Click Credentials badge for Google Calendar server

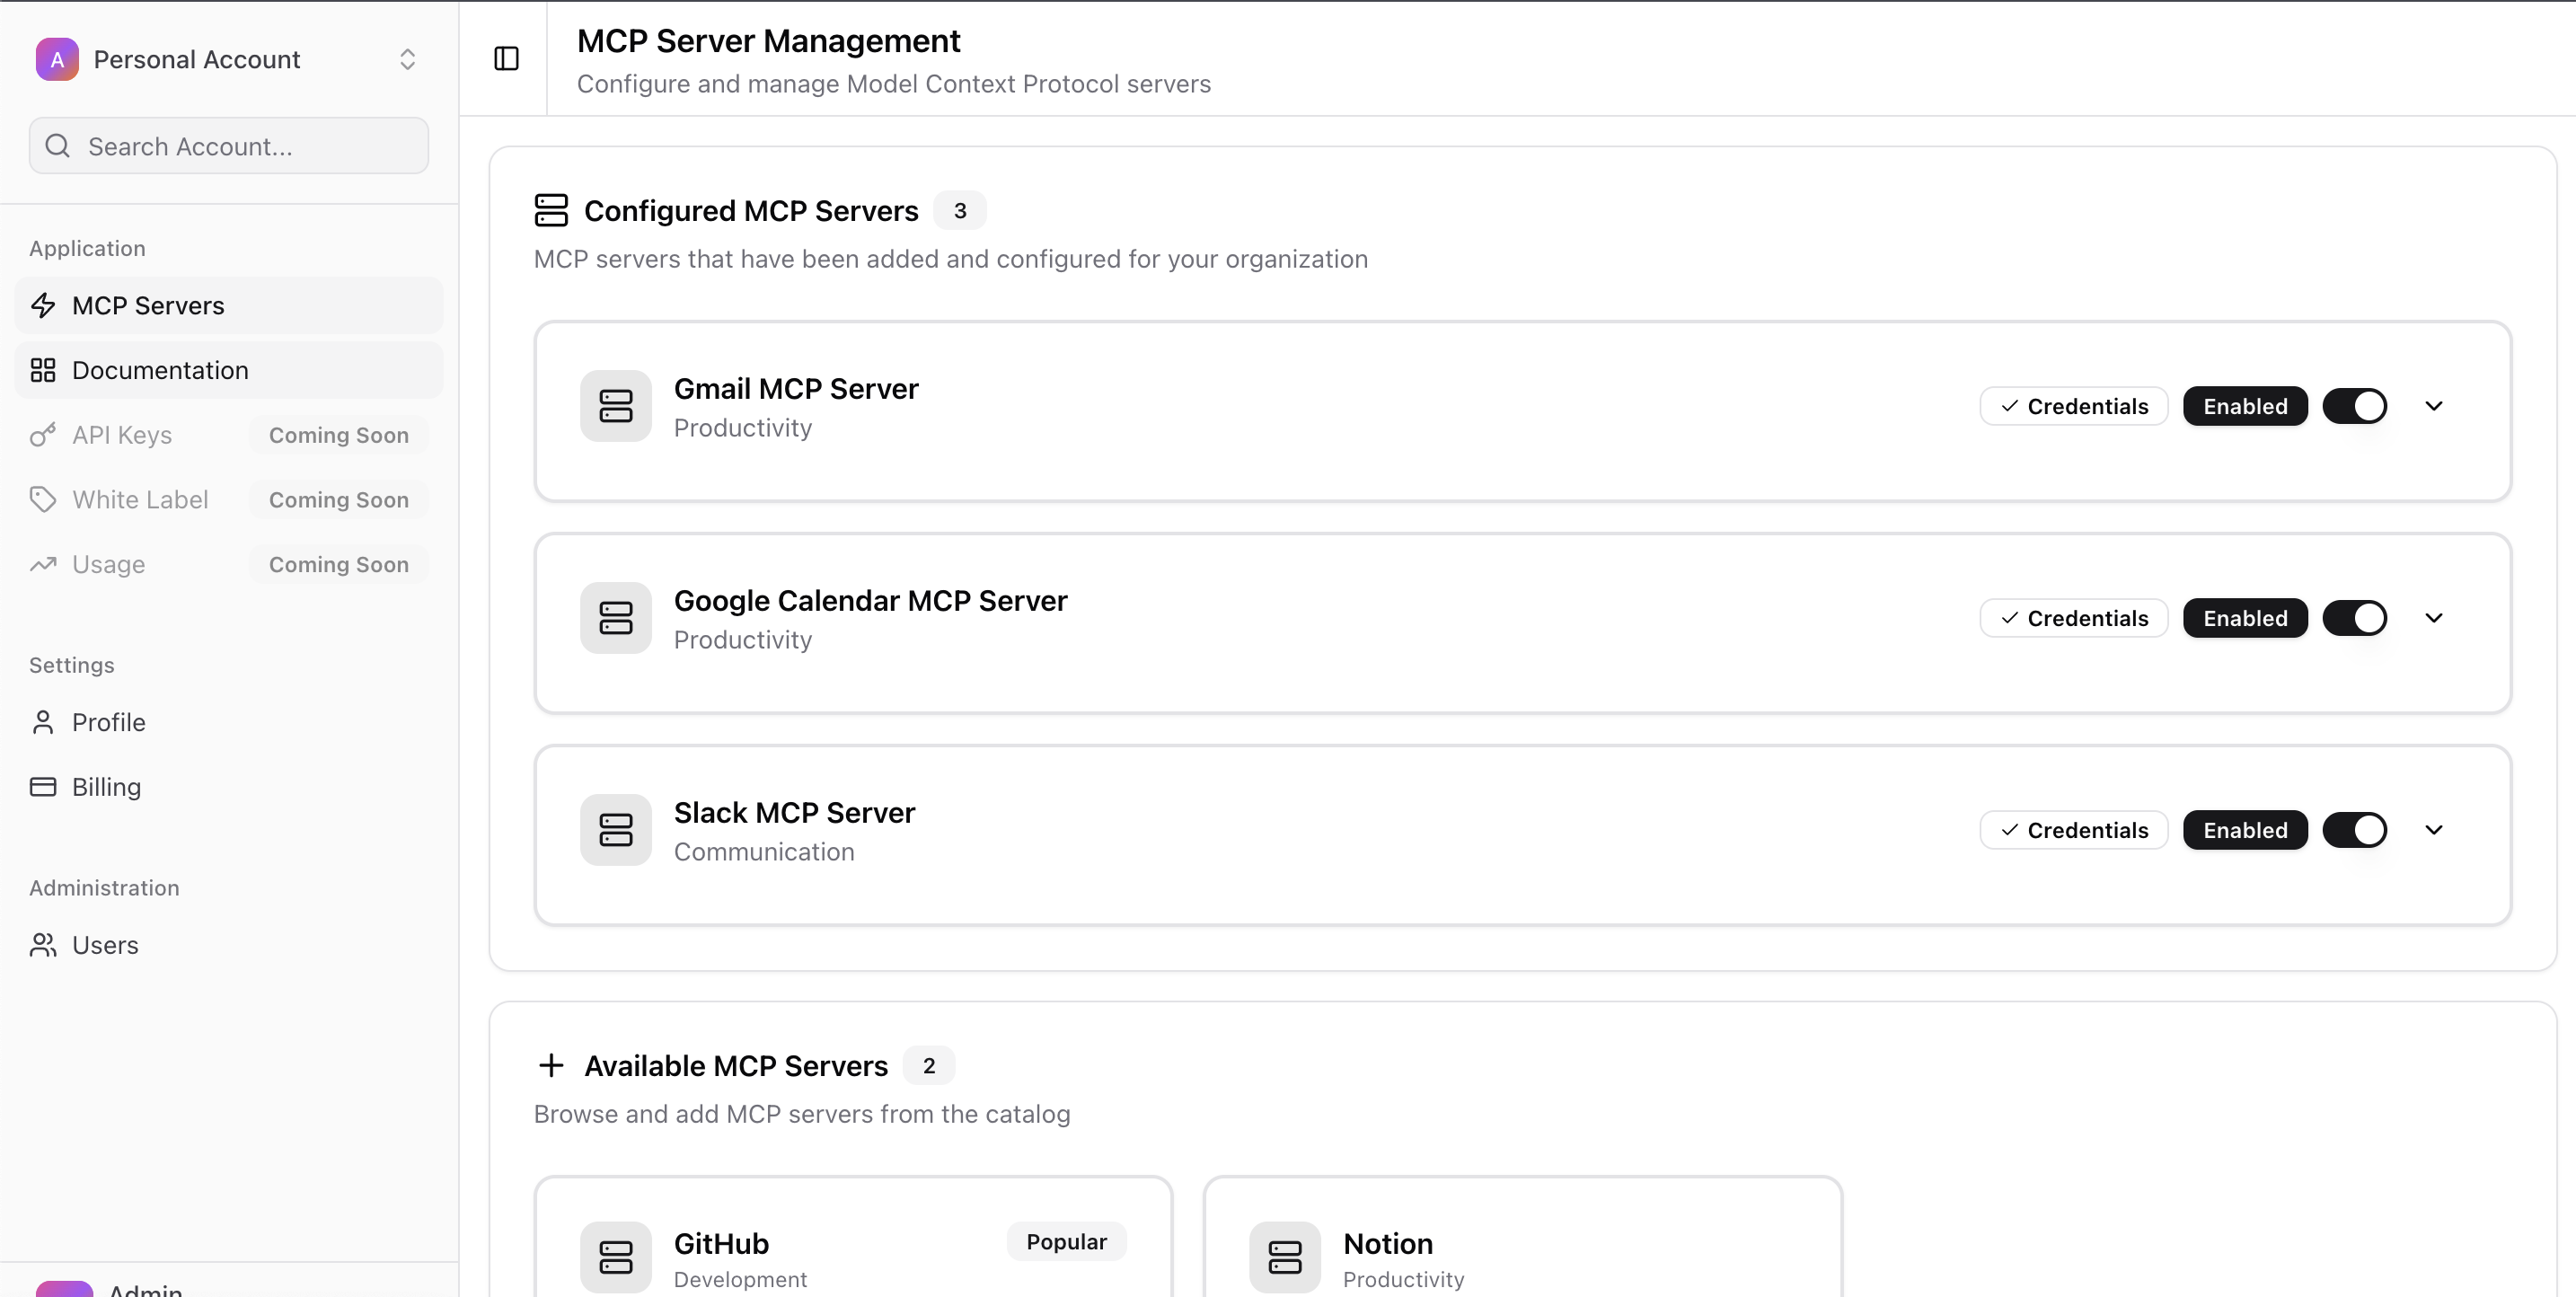(2073, 618)
